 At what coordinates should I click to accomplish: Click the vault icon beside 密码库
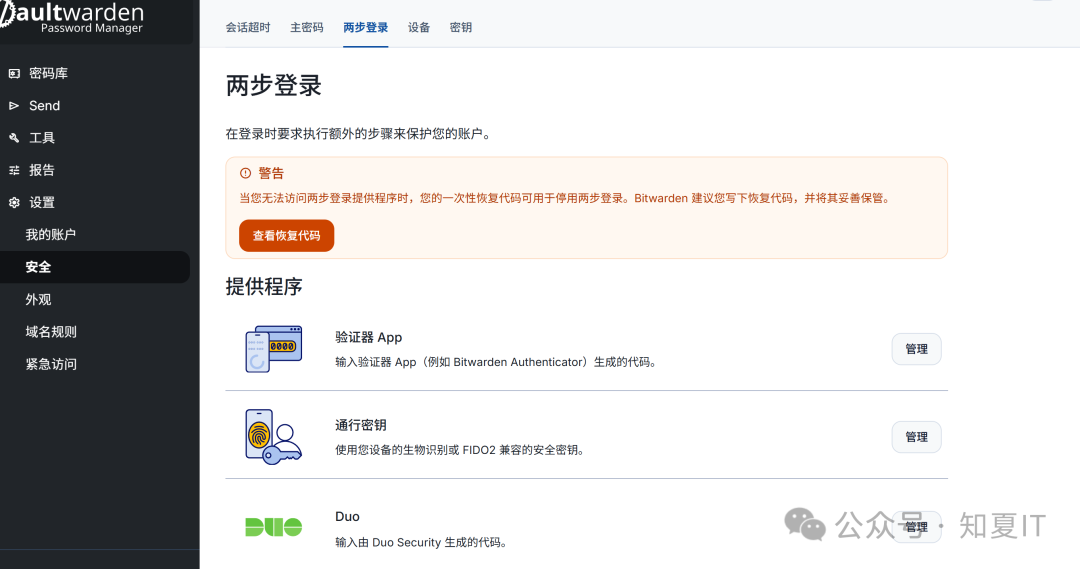(14, 73)
